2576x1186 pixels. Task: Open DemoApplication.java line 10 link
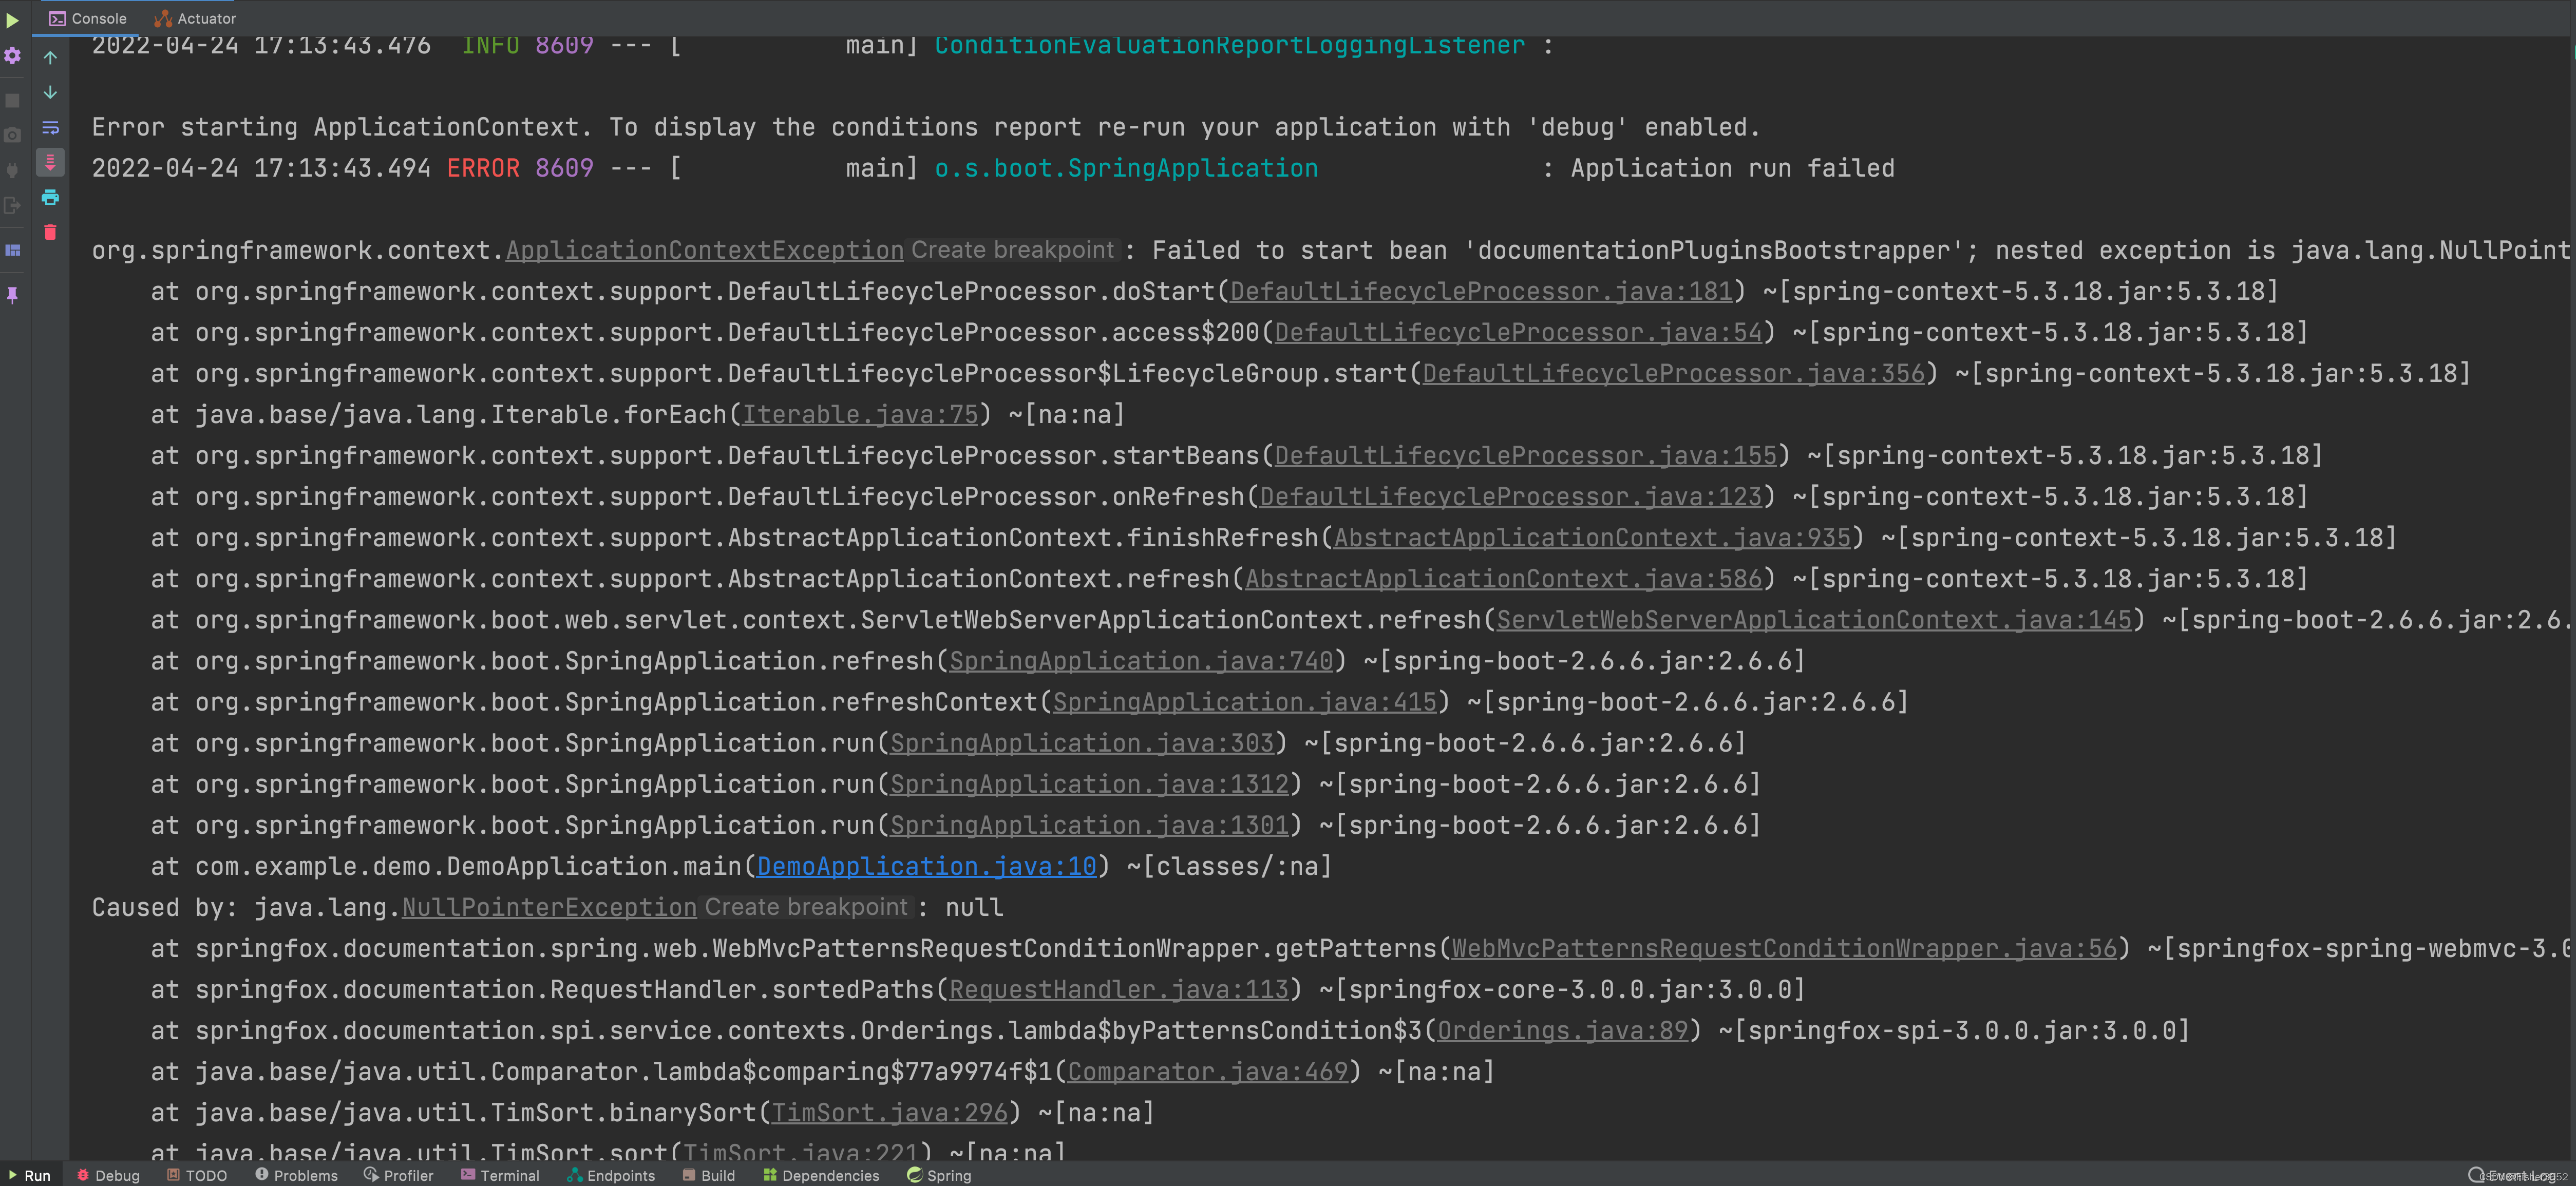tap(925, 866)
